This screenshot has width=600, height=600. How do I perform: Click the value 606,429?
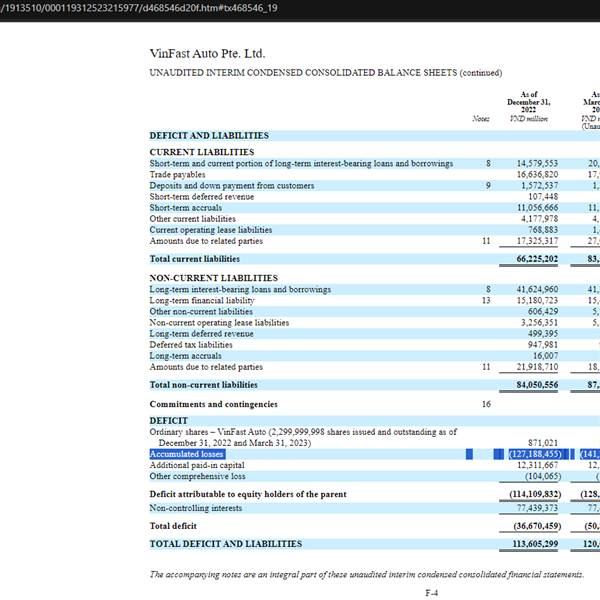pos(543,311)
